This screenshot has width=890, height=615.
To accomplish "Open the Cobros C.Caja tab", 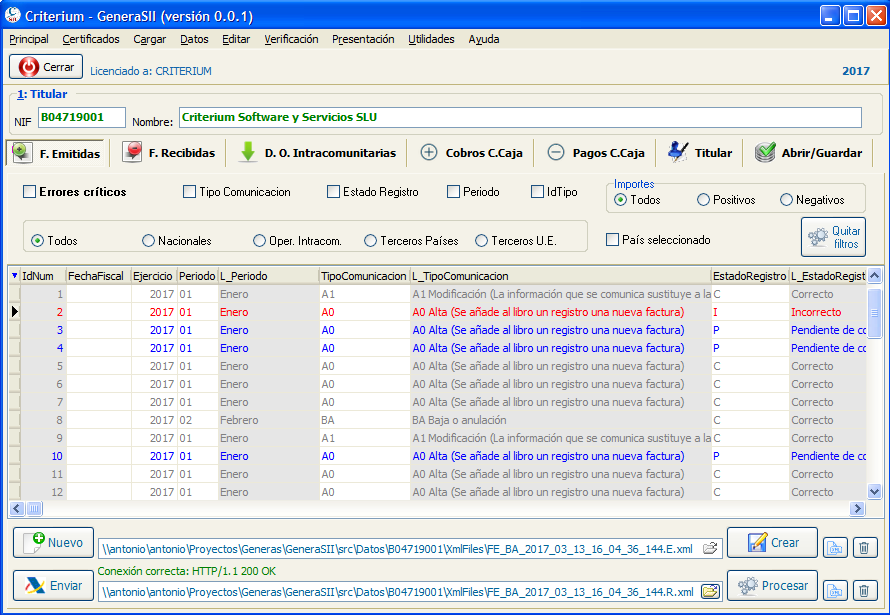I will (x=471, y=153).
